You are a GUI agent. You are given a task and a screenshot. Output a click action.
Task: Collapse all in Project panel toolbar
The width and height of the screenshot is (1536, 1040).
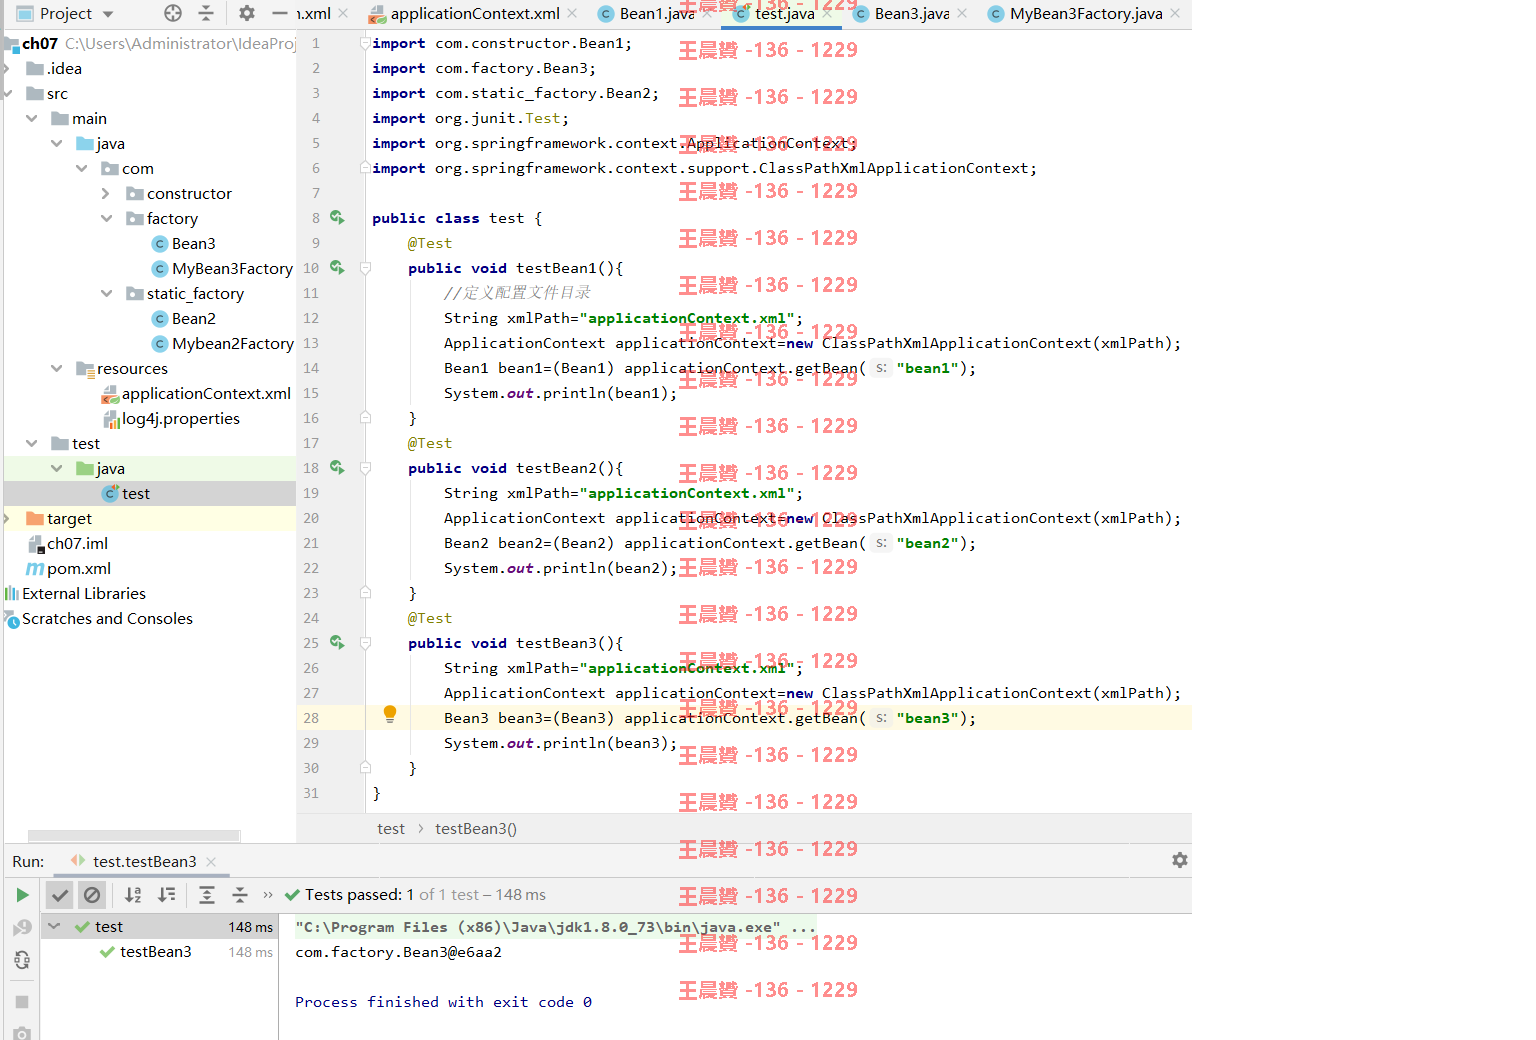click(205, 13)
